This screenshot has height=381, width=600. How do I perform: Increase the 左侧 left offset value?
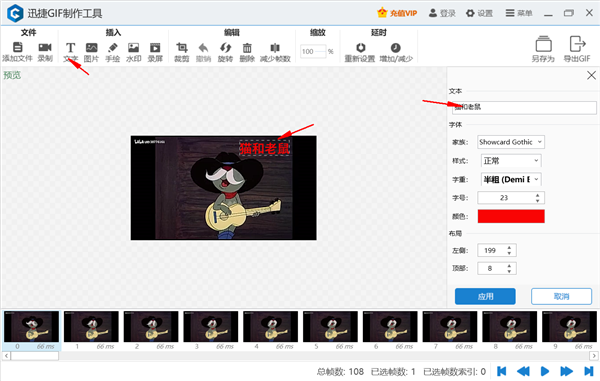[x=509, y=248]
